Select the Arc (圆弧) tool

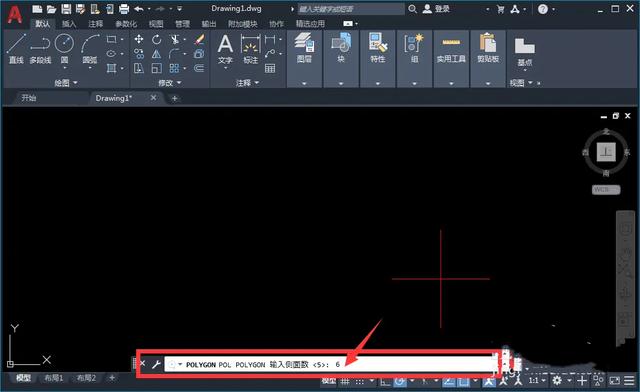coord(90,49)
